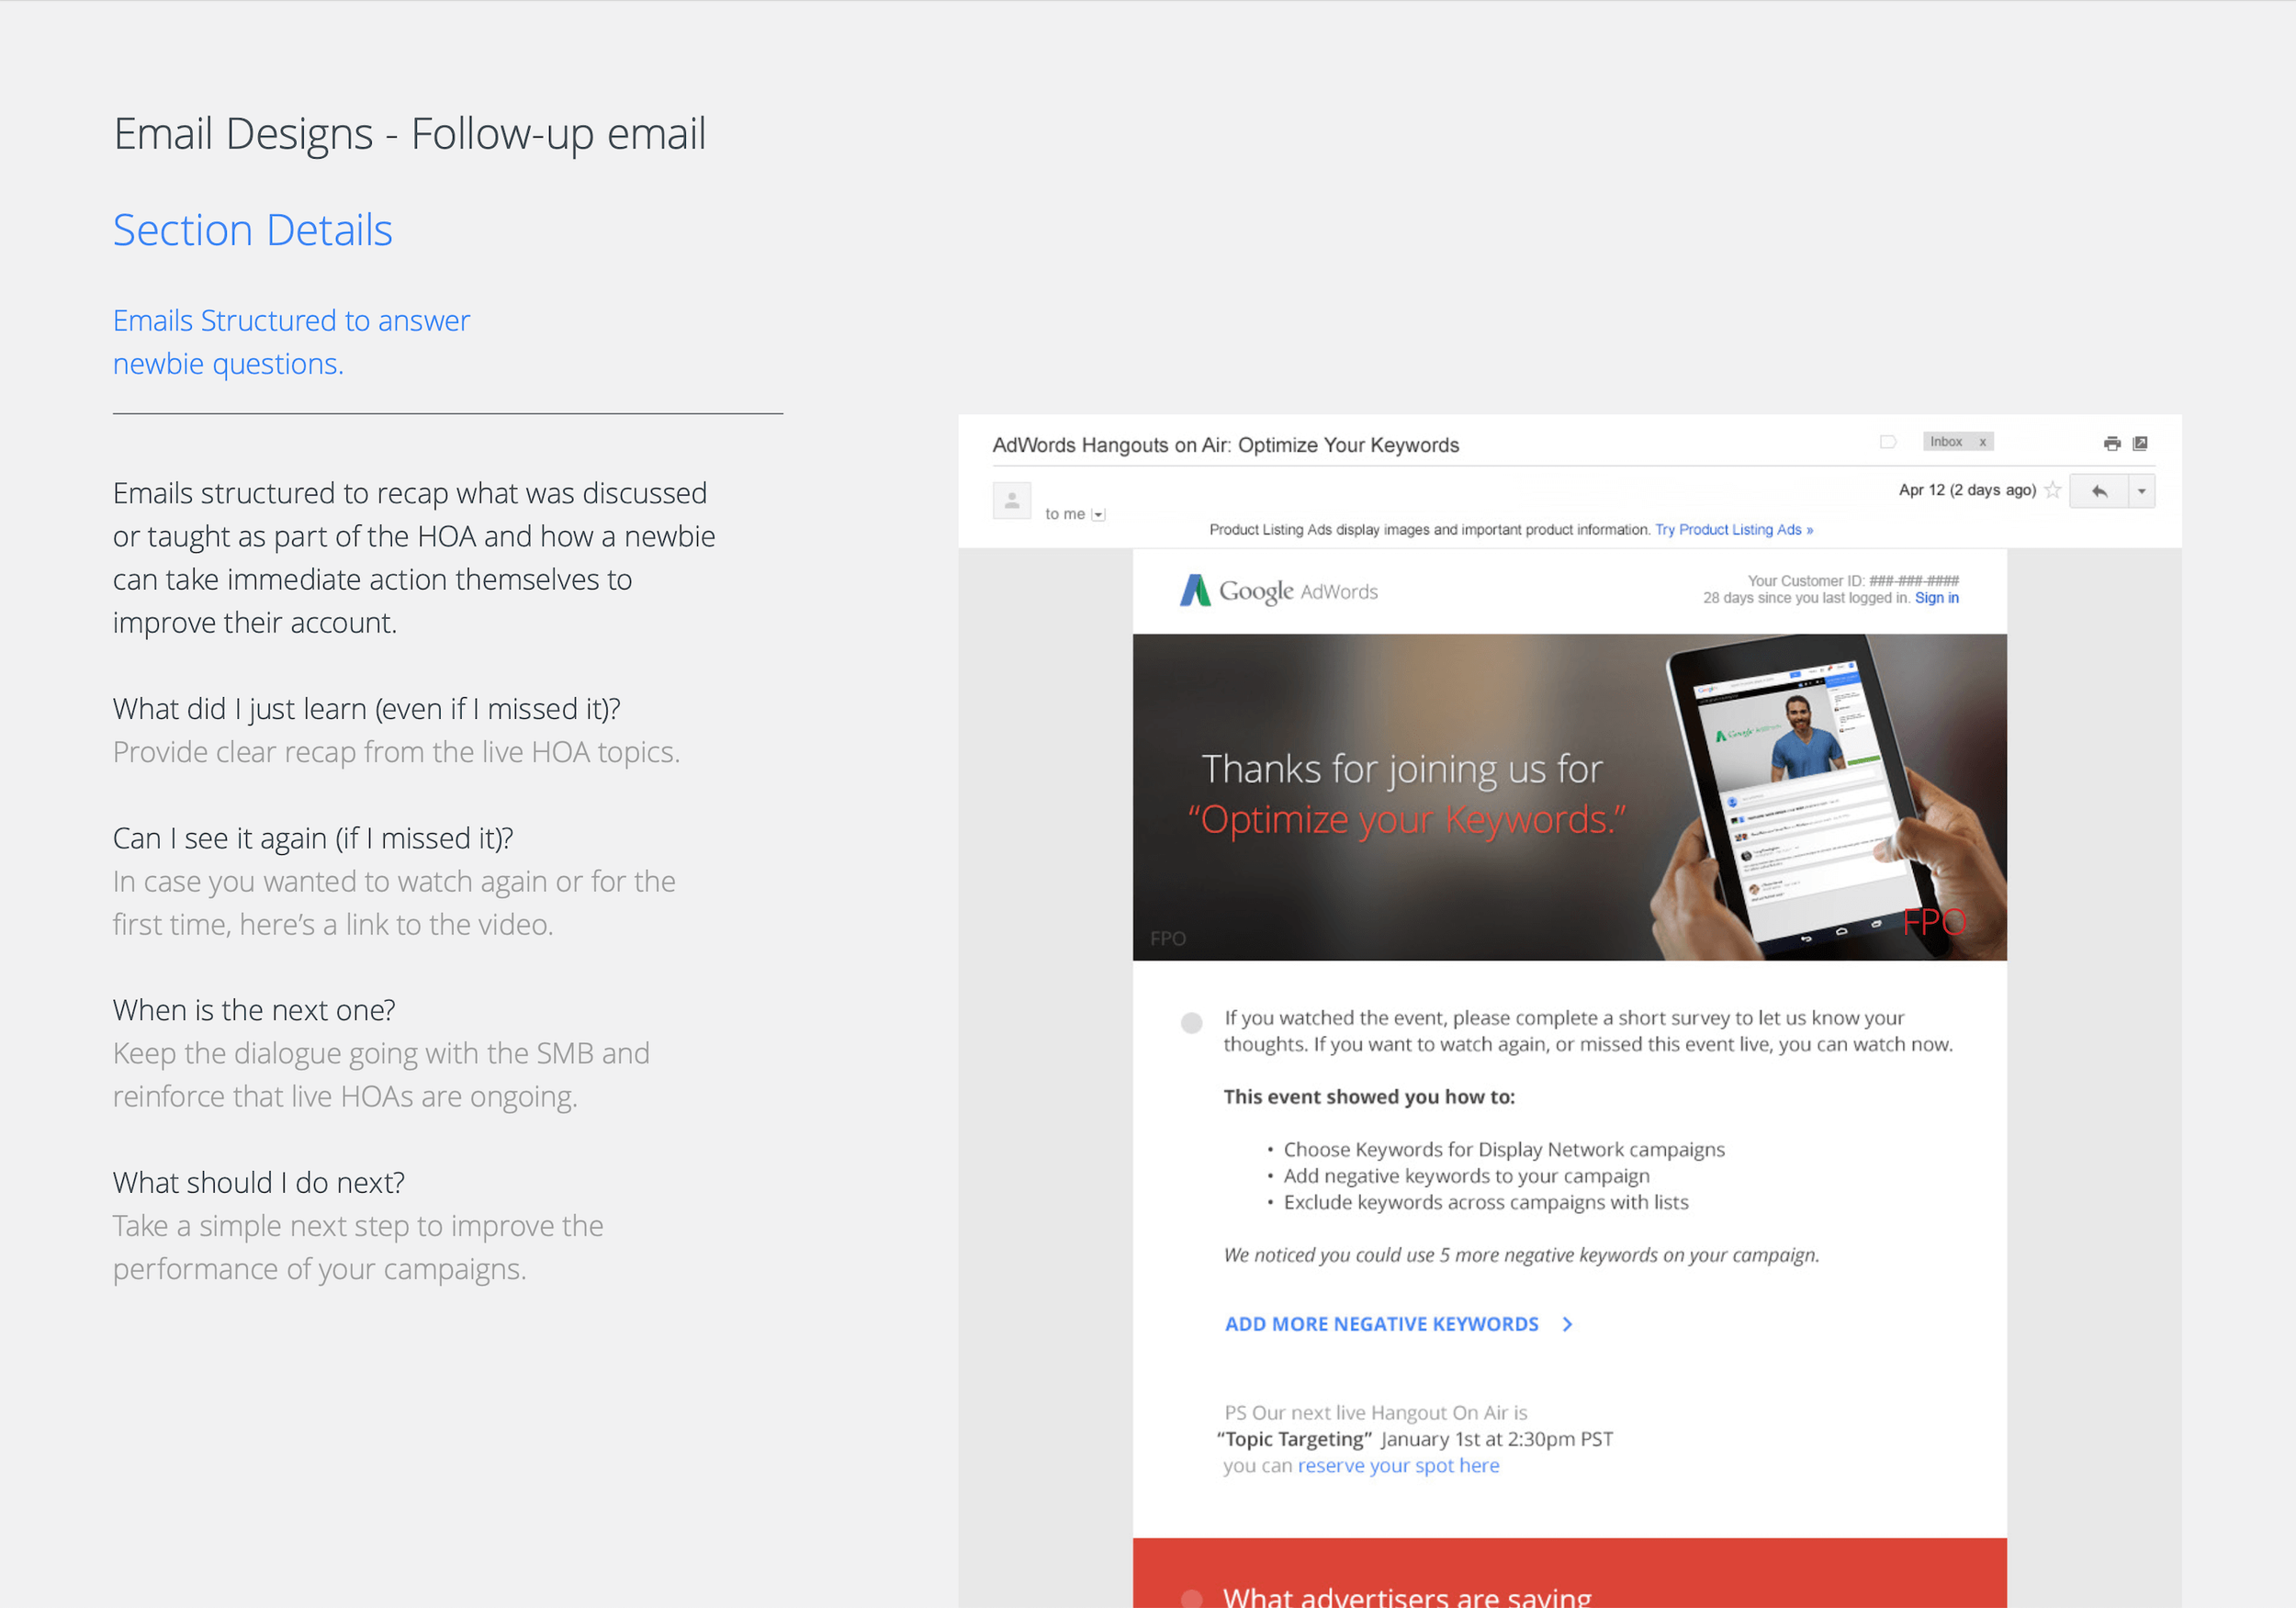Click 'Choose Keywords for Display Network campaigns' bullet
2296x1608 pixels.
click(x=1504, y=1150)
